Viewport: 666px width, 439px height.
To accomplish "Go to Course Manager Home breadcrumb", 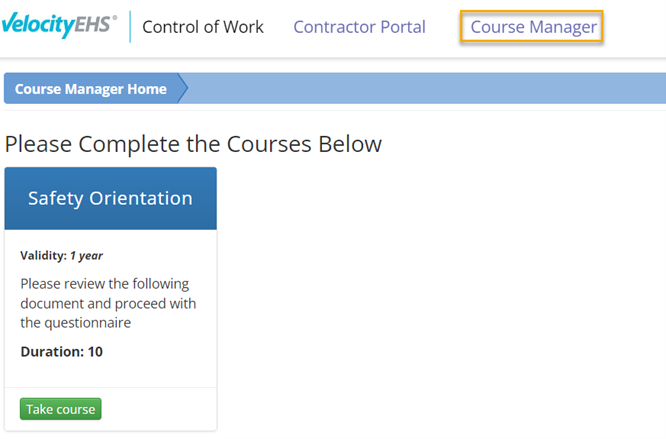I will coord(91,89).
